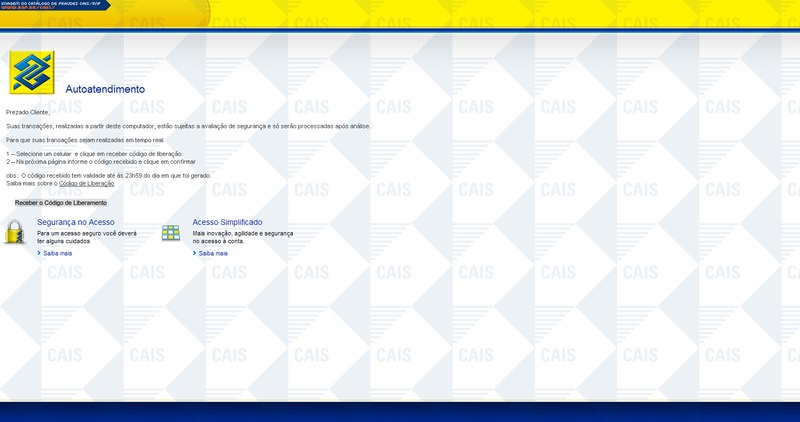This screenshot has height=422, width=800.
Task: Open the Acesso Simplificado heading link
Action: 227,221
